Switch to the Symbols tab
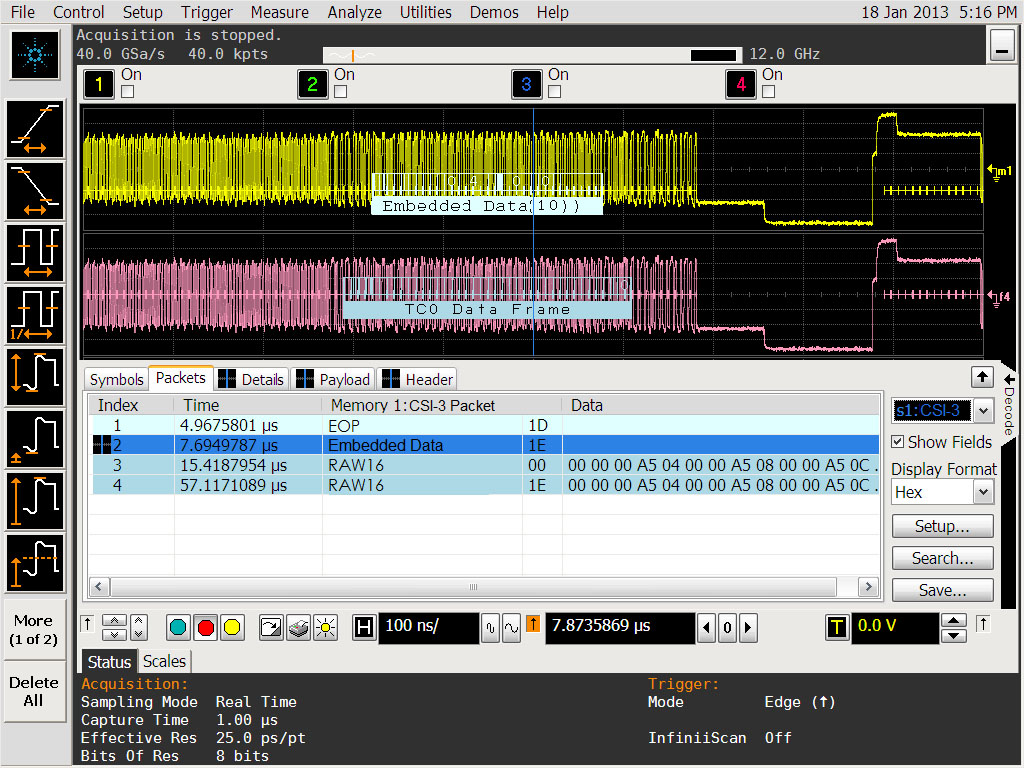Viewport: 1024px width, 768px height. tap(117, 379)
